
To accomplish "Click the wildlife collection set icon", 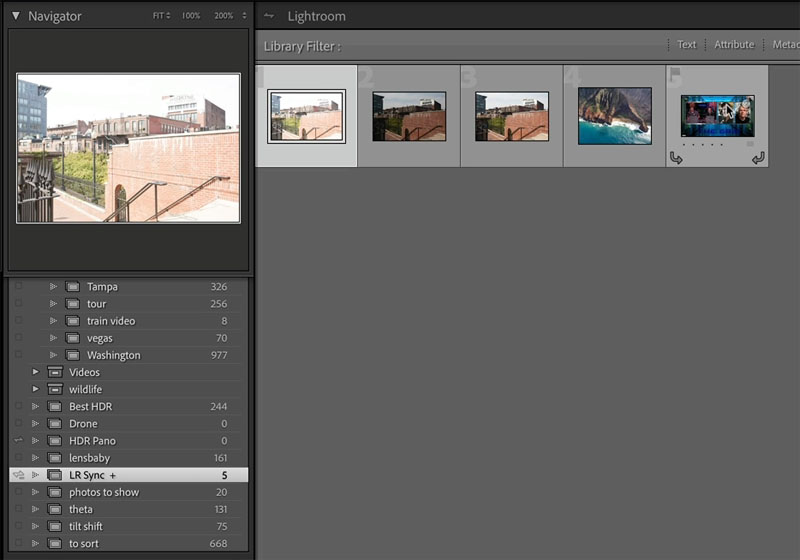I will (x=55, y=389).
